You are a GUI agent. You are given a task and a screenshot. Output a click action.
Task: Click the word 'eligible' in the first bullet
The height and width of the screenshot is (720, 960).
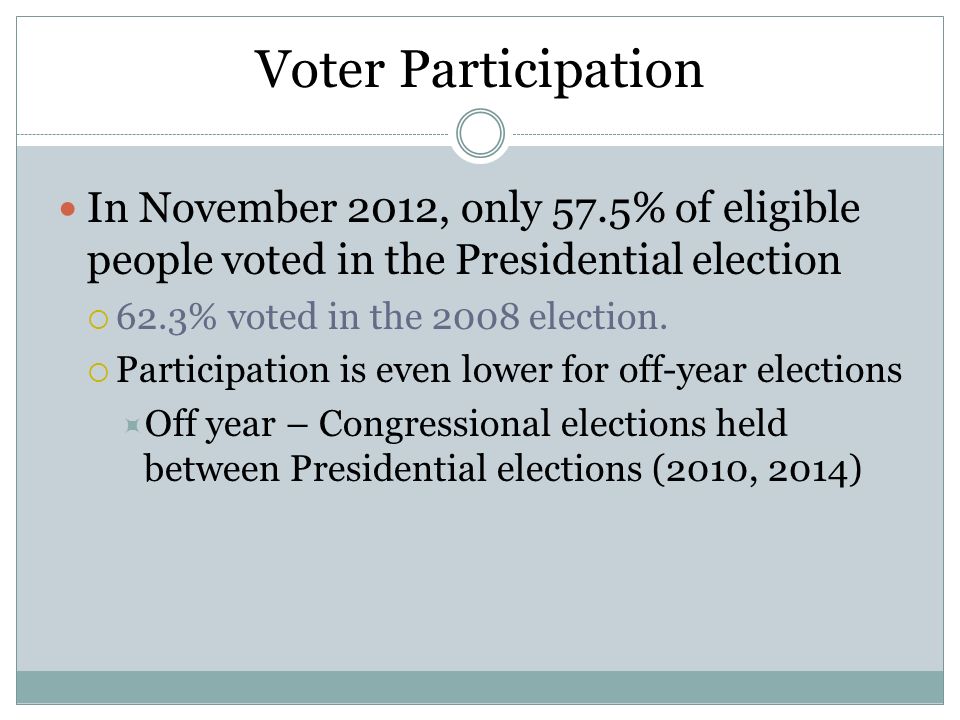pyautogui.click(x=791, y=209)
